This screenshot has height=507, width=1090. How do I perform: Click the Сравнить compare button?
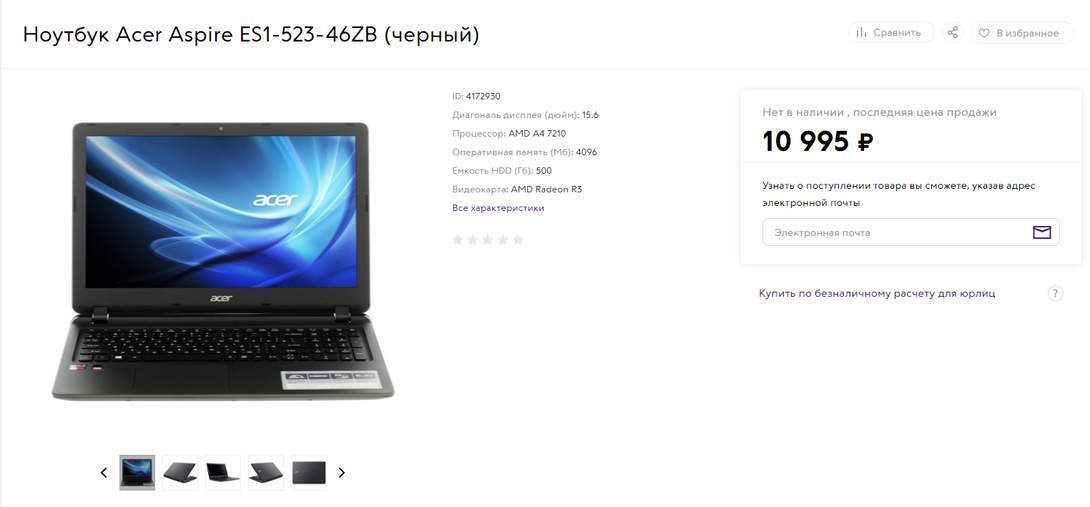tap(890, 33)
